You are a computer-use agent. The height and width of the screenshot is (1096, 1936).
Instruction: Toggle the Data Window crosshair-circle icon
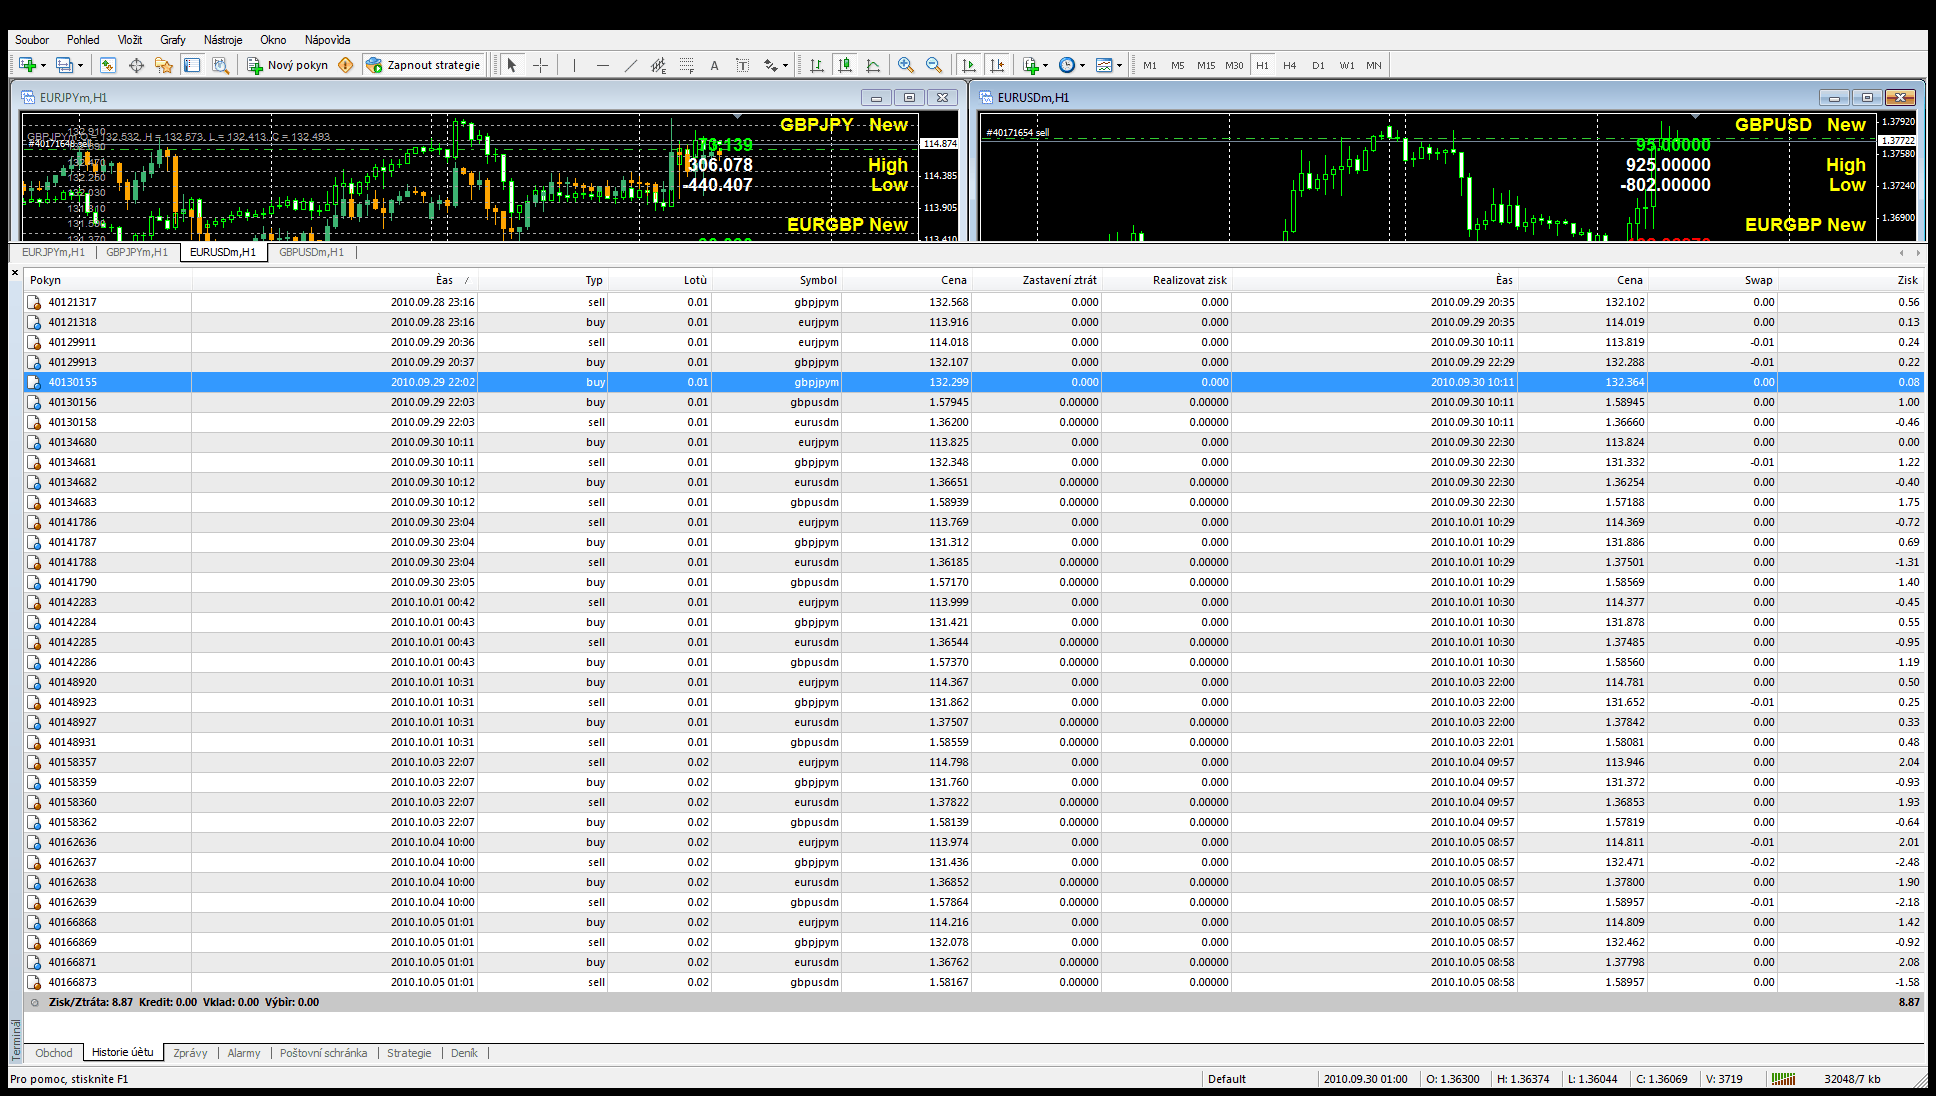[136, 65]
